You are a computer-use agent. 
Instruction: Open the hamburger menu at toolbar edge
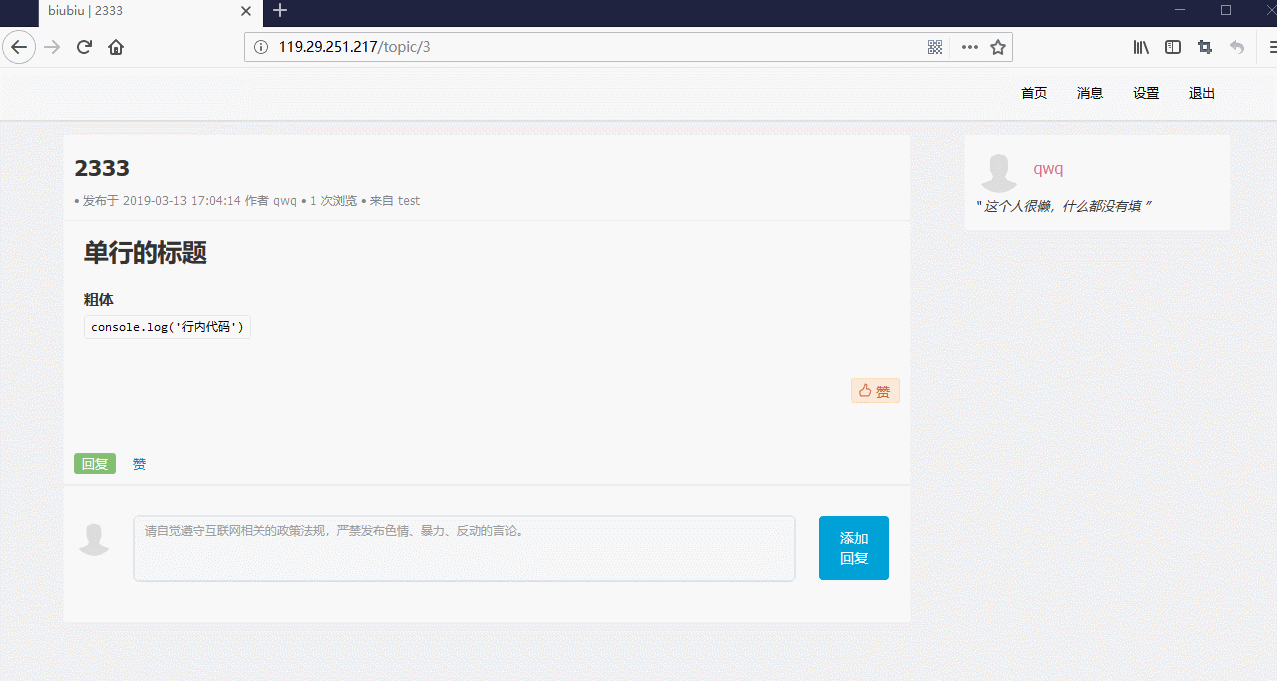1272,47
